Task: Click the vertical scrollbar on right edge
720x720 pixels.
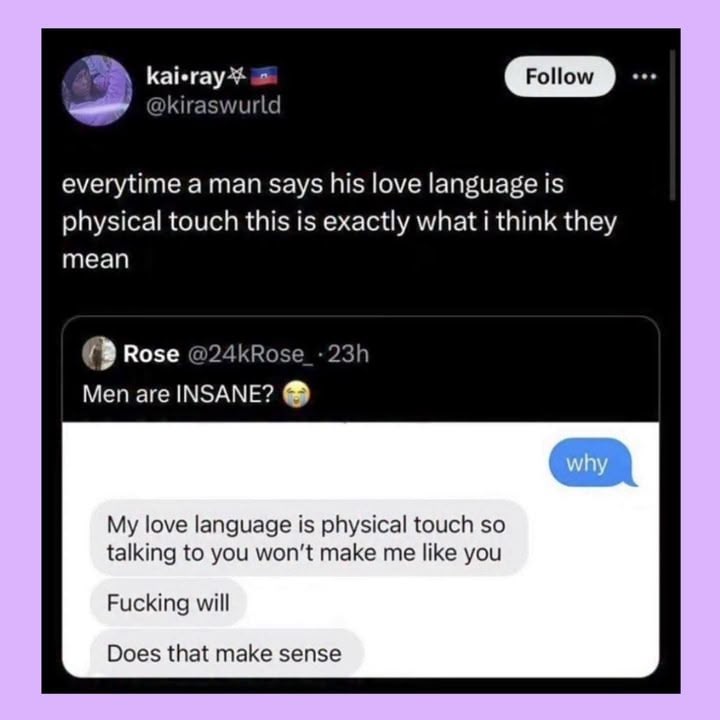Action: pyautogui.click(x=672, y=125)
